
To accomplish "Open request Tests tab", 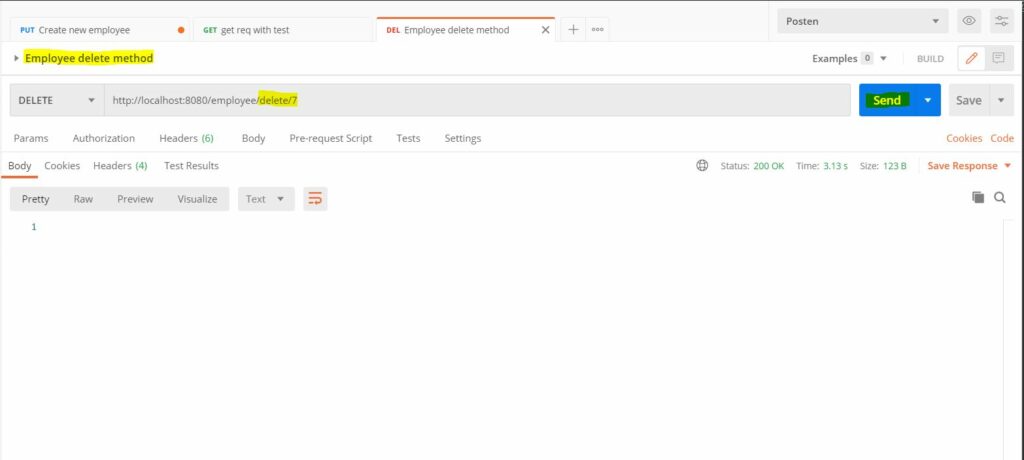I will tap(408, 138).
